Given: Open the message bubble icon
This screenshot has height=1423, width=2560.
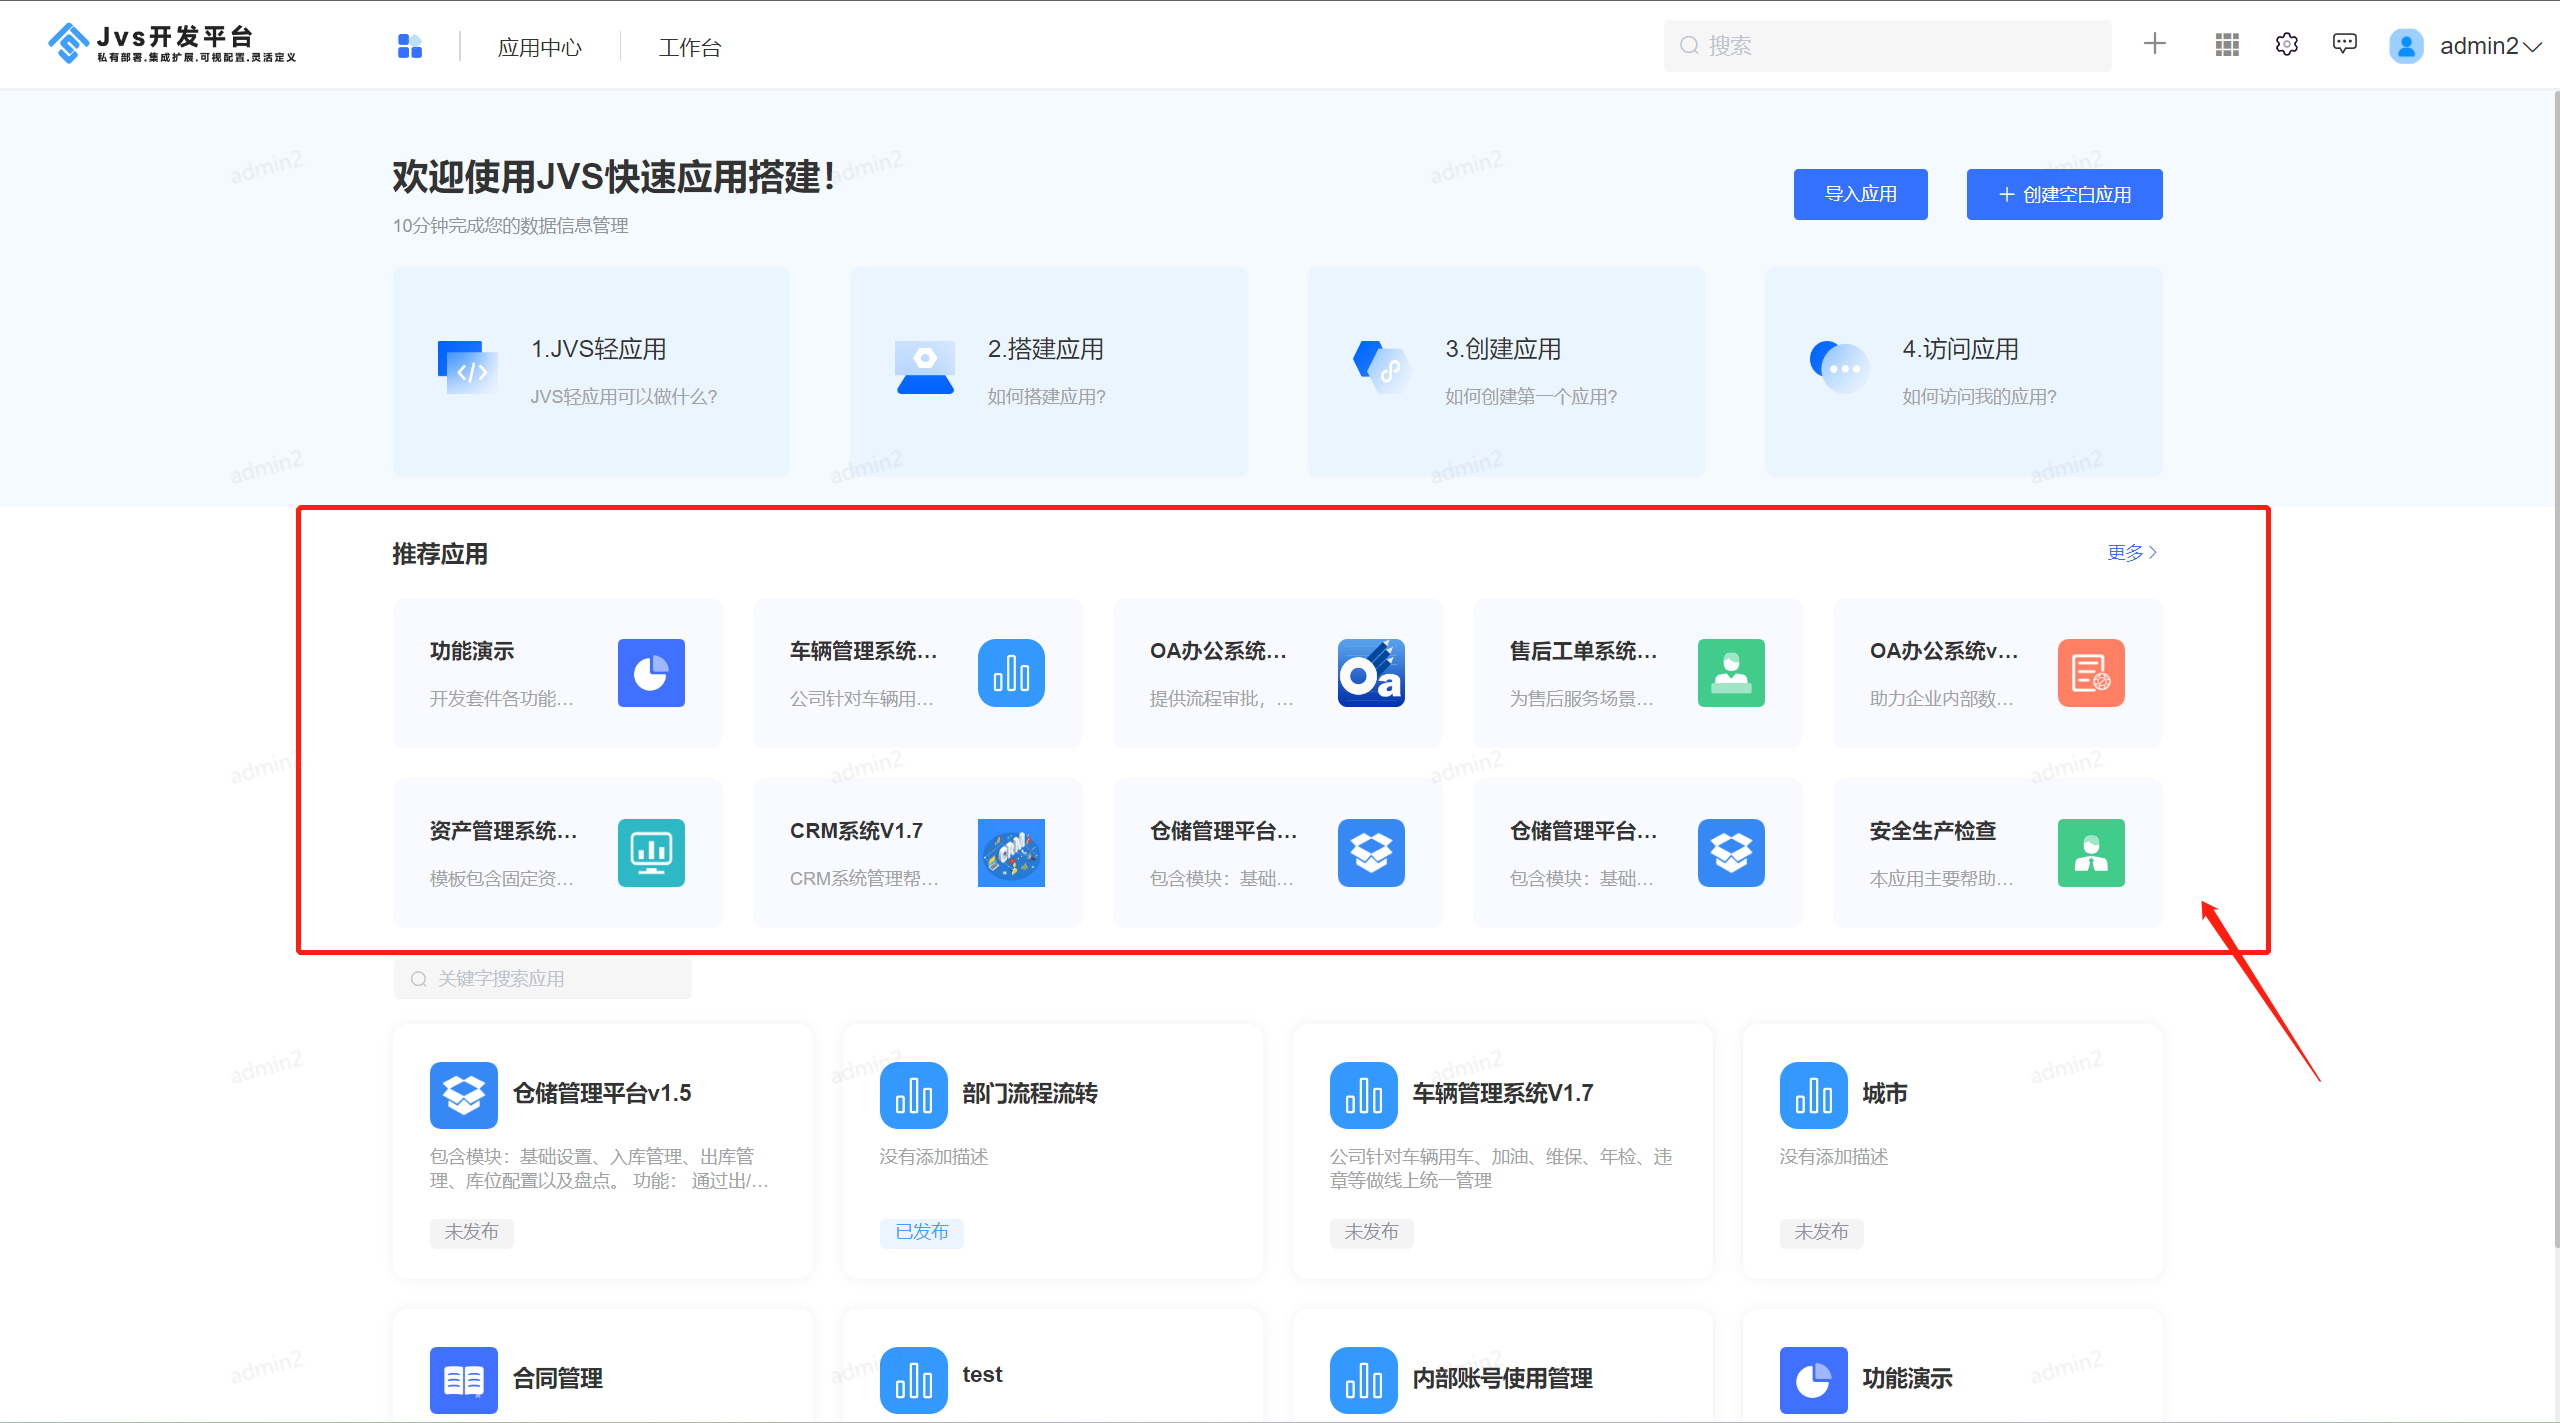Looking at the screenshot, I should coord(2345,44).
